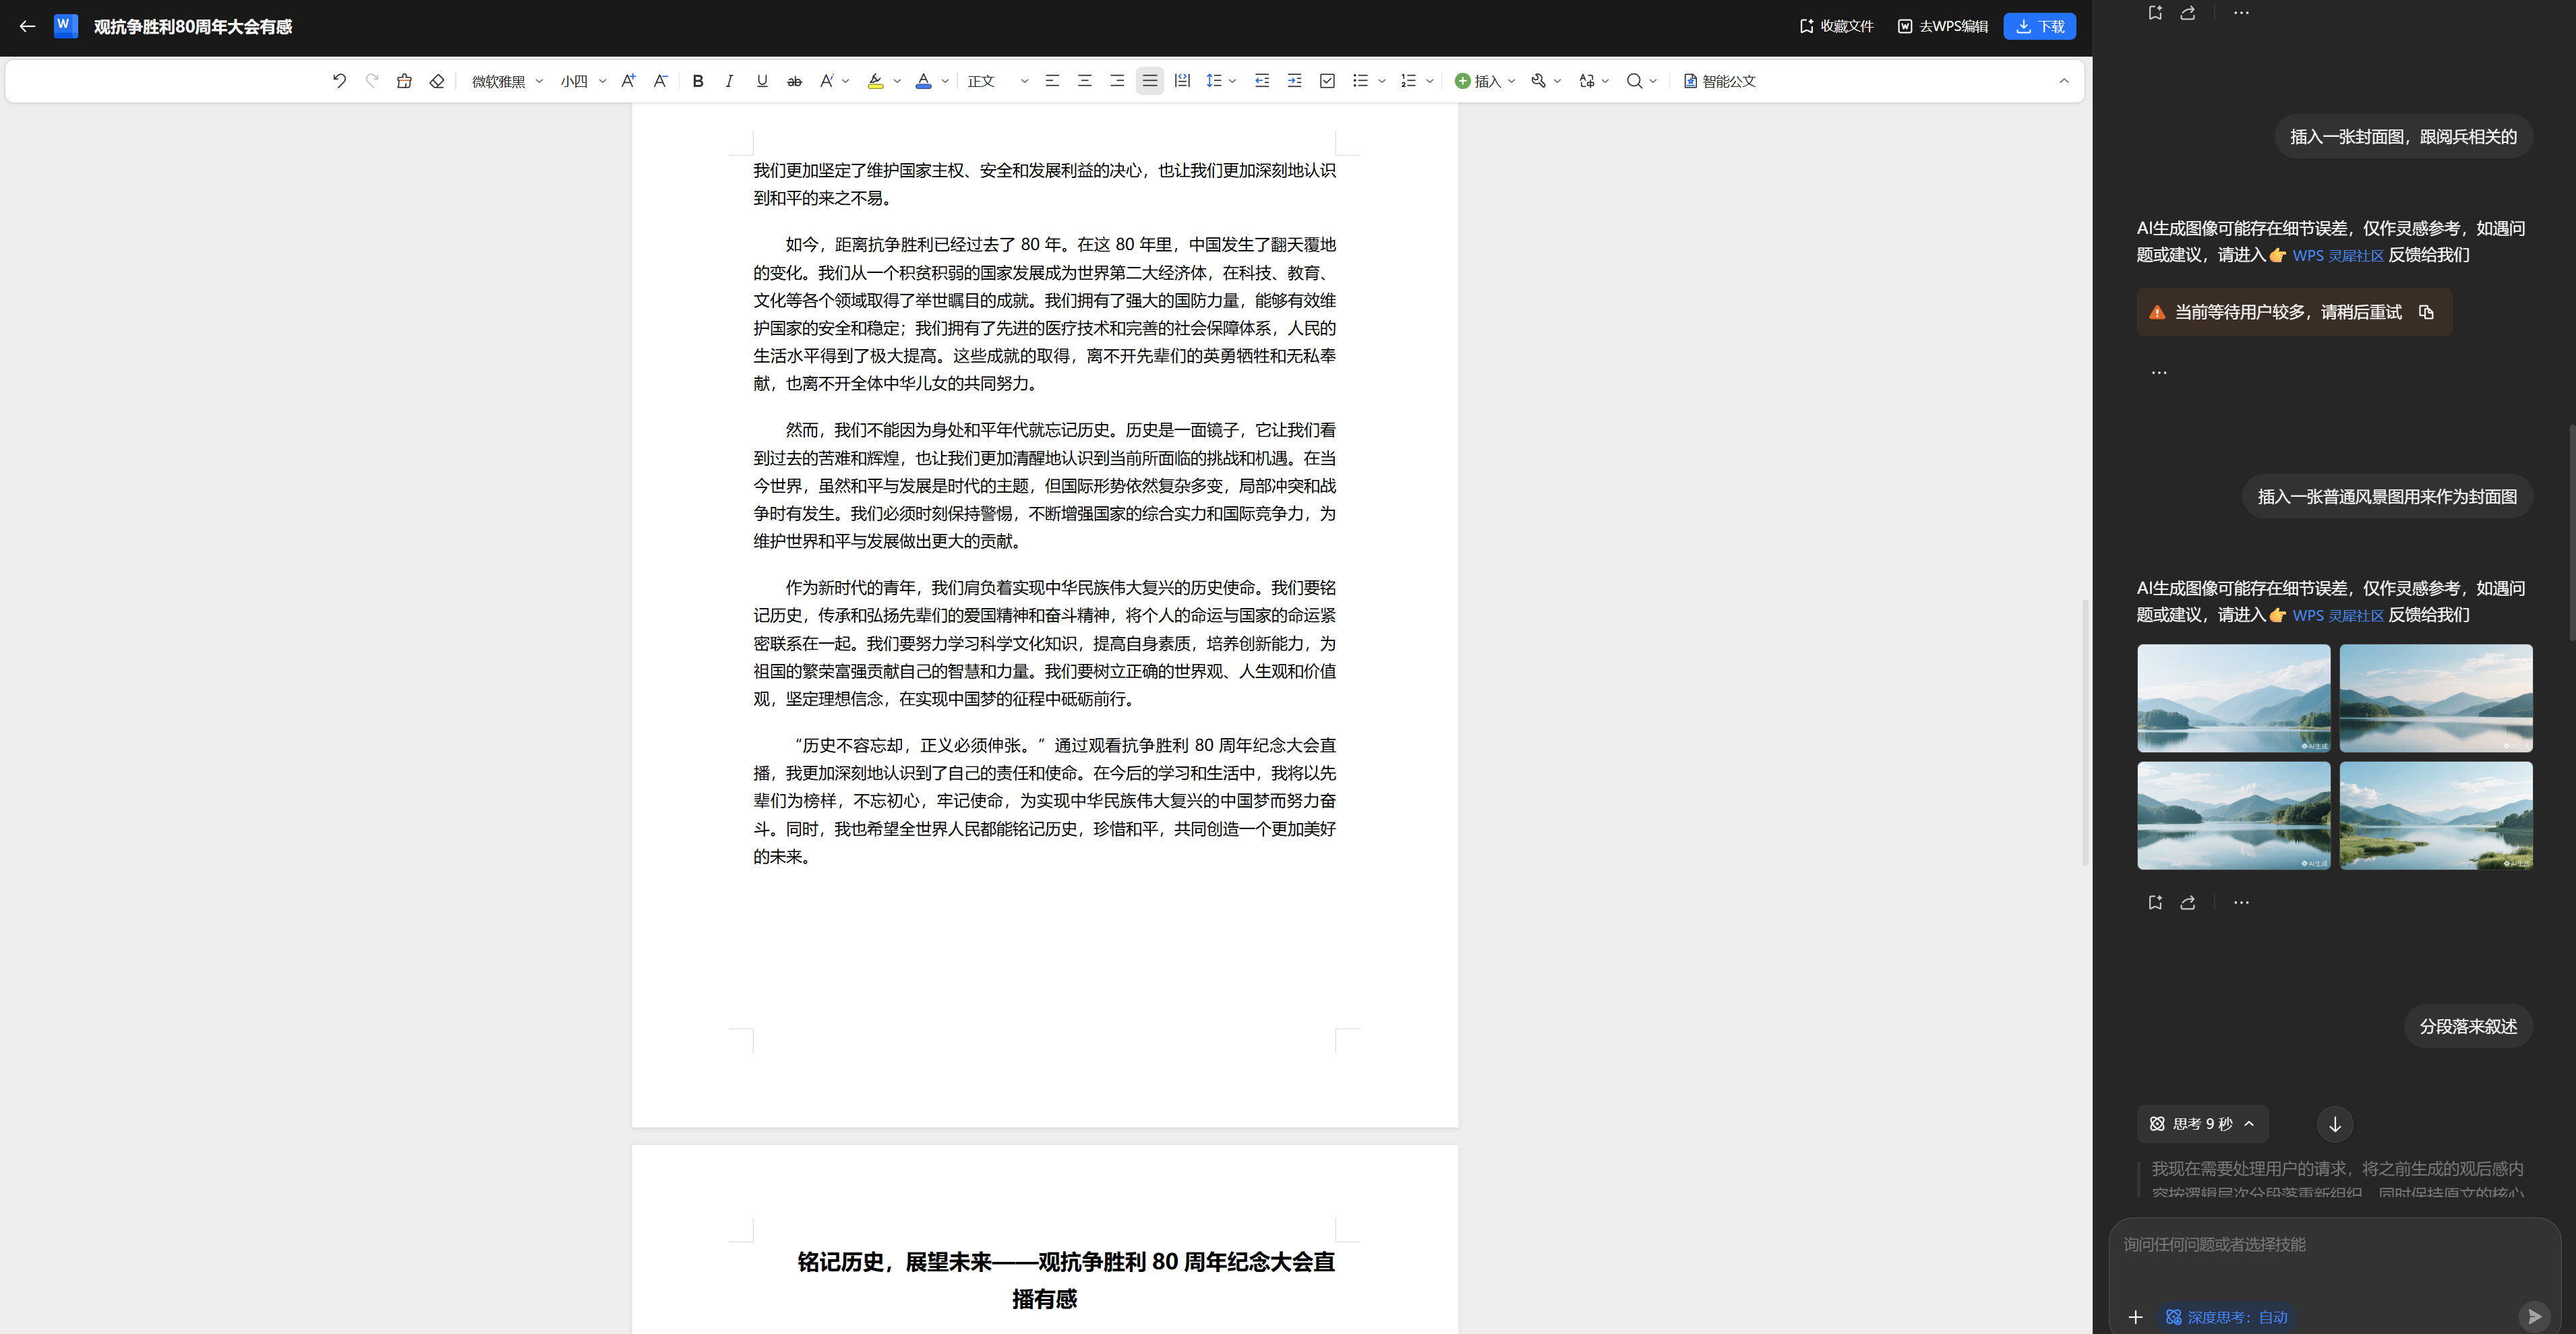Click the 智能公文 smart document icon

(1719, 81)
